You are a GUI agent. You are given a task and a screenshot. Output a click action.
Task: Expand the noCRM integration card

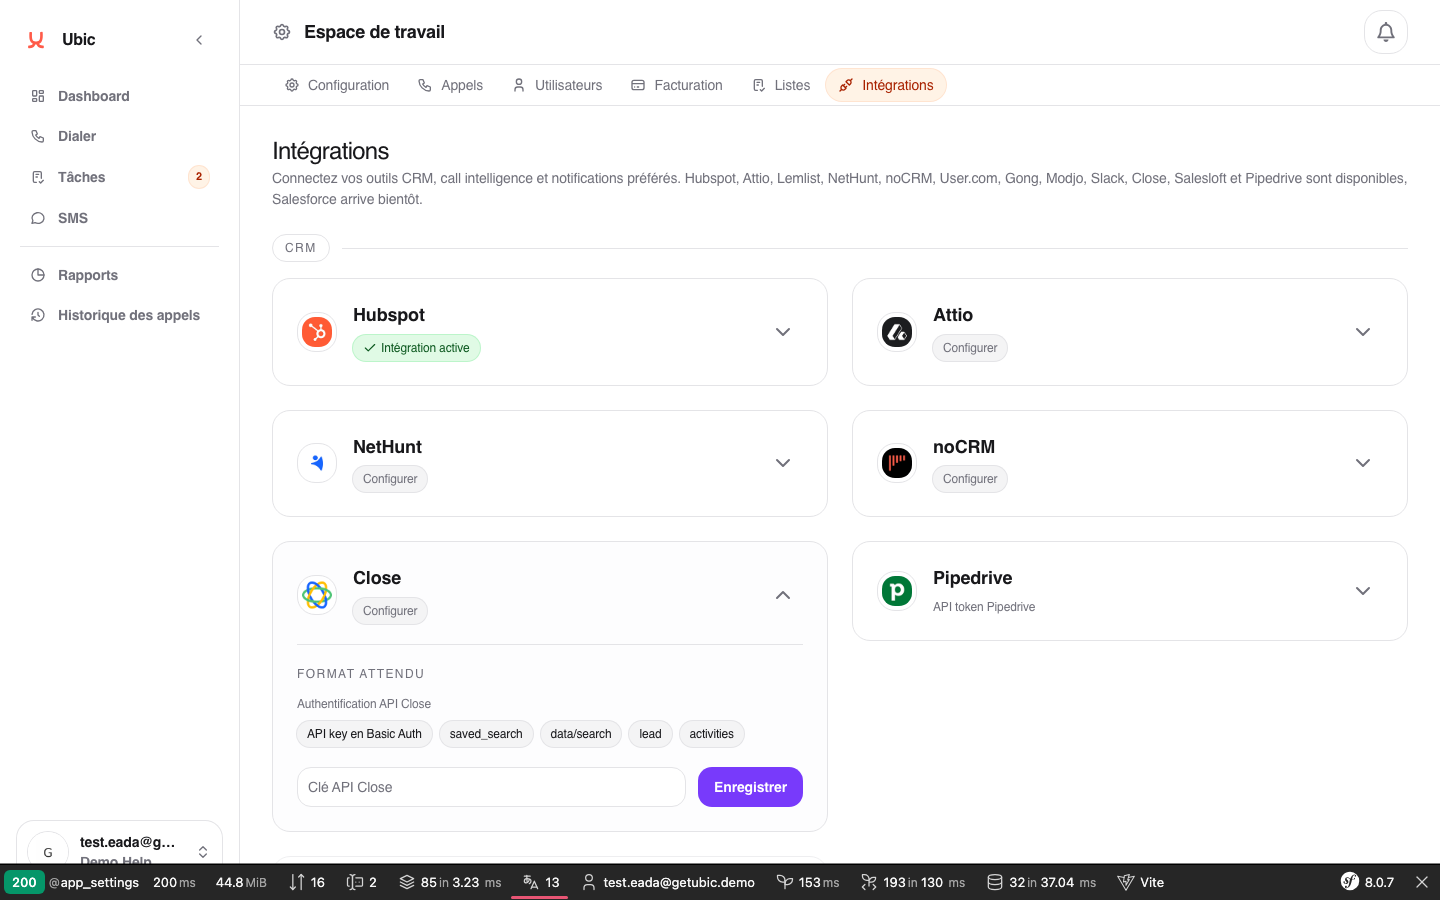point(1363,463)
